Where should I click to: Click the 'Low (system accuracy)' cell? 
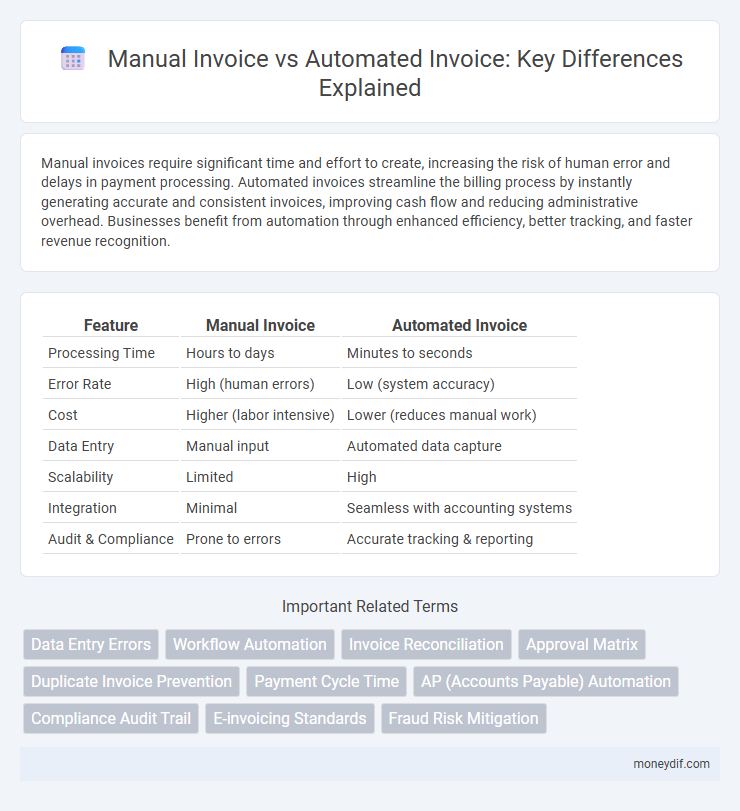point(459,384)
